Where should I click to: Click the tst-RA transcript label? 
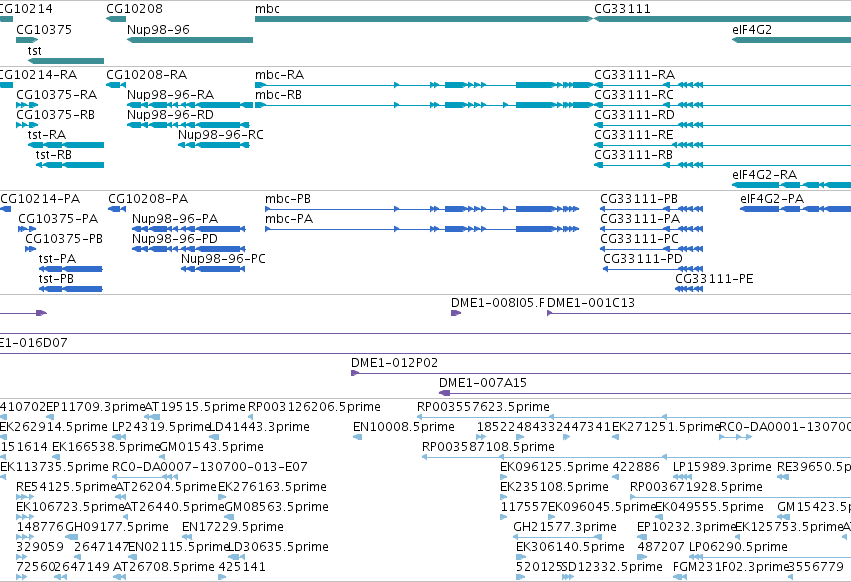coord(47,135)
